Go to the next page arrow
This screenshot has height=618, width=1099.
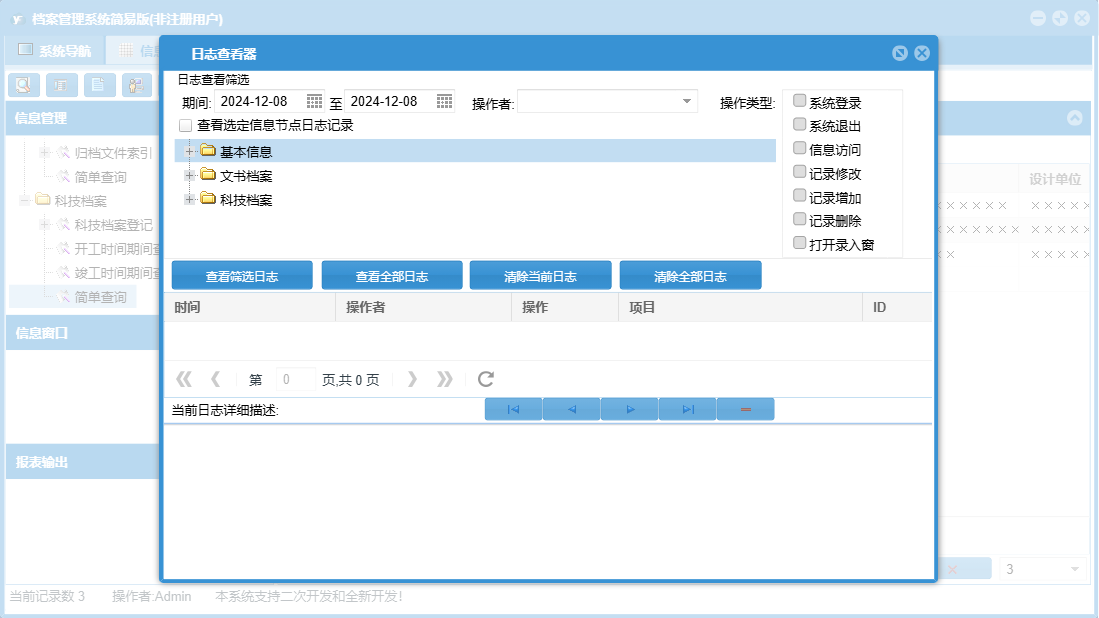pyautogui.click(x=412, y=379)
